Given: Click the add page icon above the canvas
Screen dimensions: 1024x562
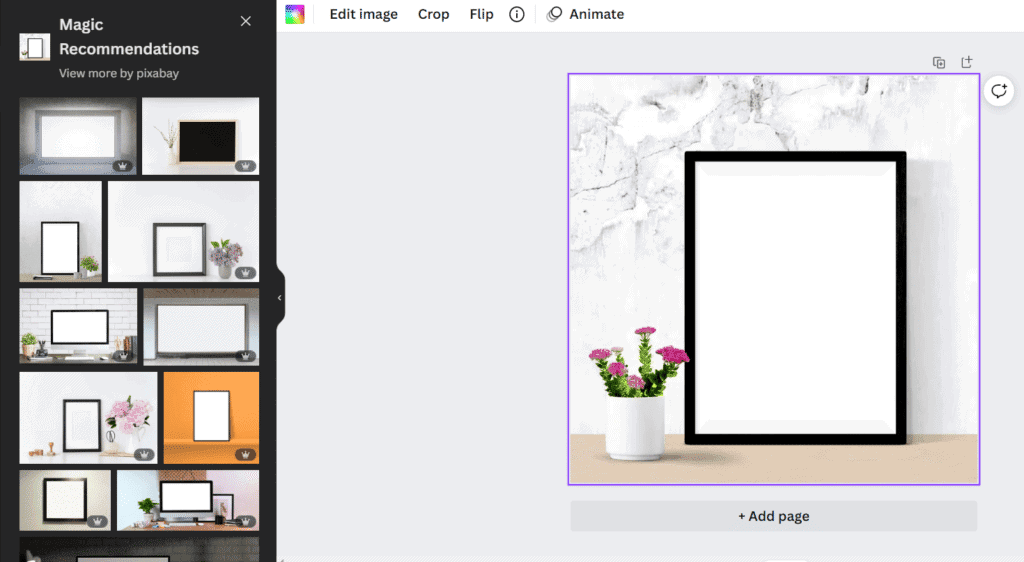Looking at the screenshot, I should click(967, 62).
